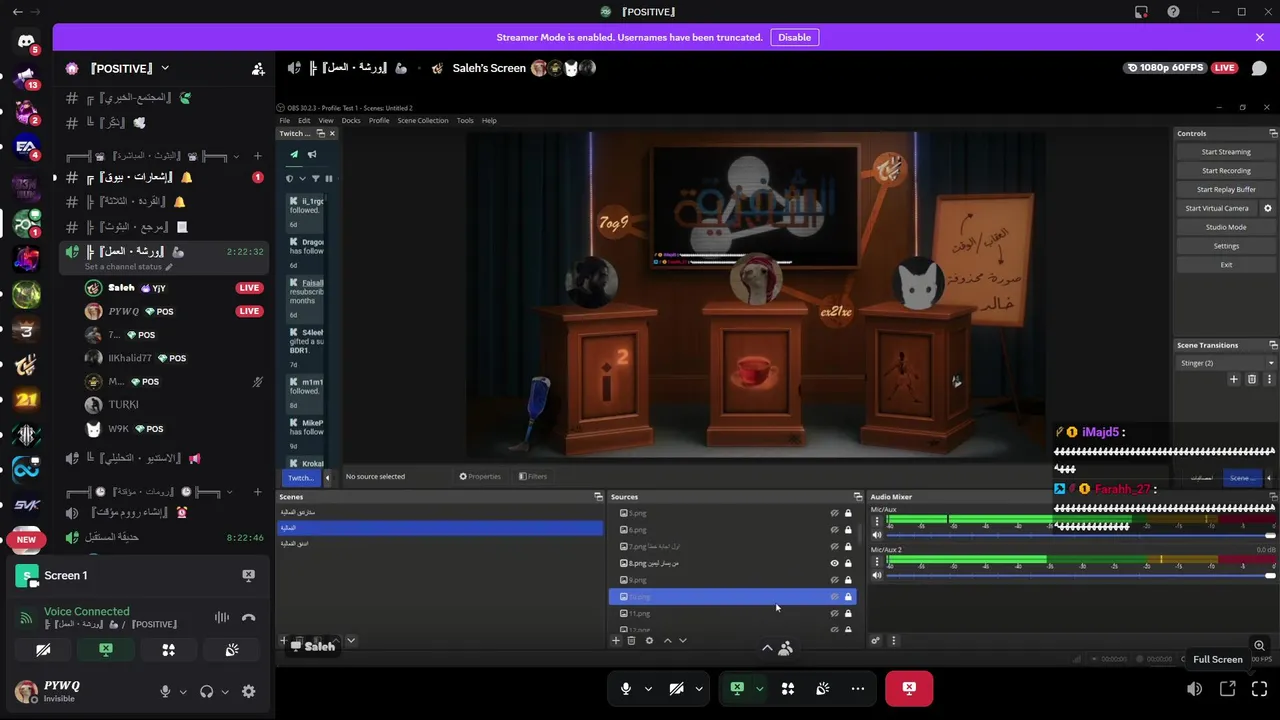Create channel plus icon beside البثوث المباشرة category

257,156
